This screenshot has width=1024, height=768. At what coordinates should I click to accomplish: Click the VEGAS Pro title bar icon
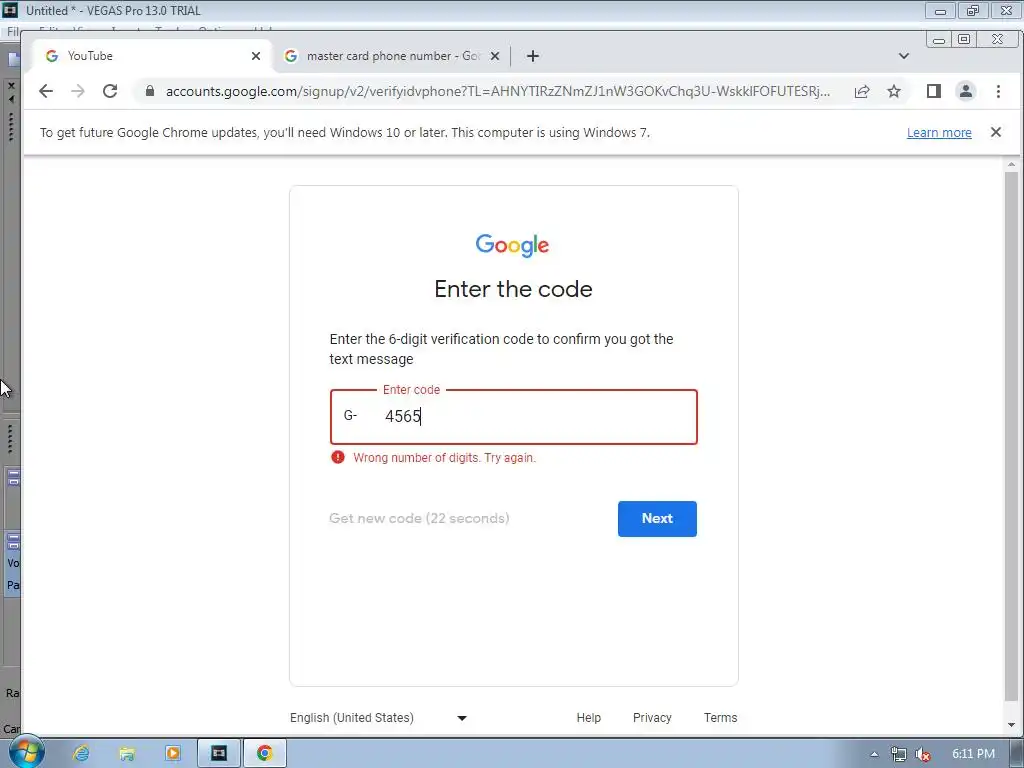[10, 10]
